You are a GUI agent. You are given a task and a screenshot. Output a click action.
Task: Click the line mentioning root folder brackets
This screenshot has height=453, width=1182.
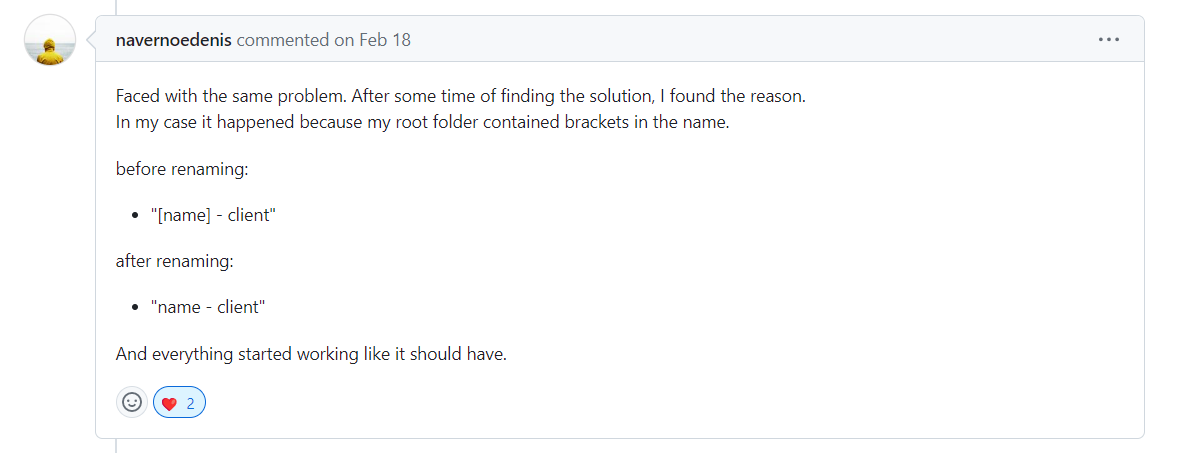click(x=423, y=122)
